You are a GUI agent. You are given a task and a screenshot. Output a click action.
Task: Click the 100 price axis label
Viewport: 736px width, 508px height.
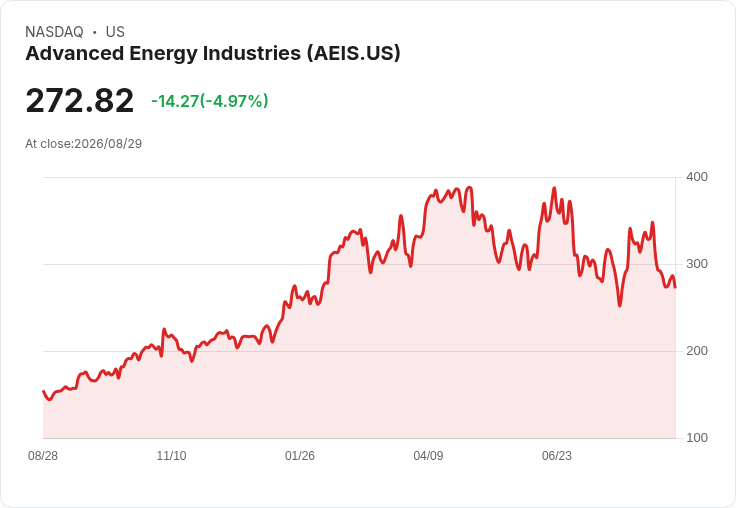[697, 438]
